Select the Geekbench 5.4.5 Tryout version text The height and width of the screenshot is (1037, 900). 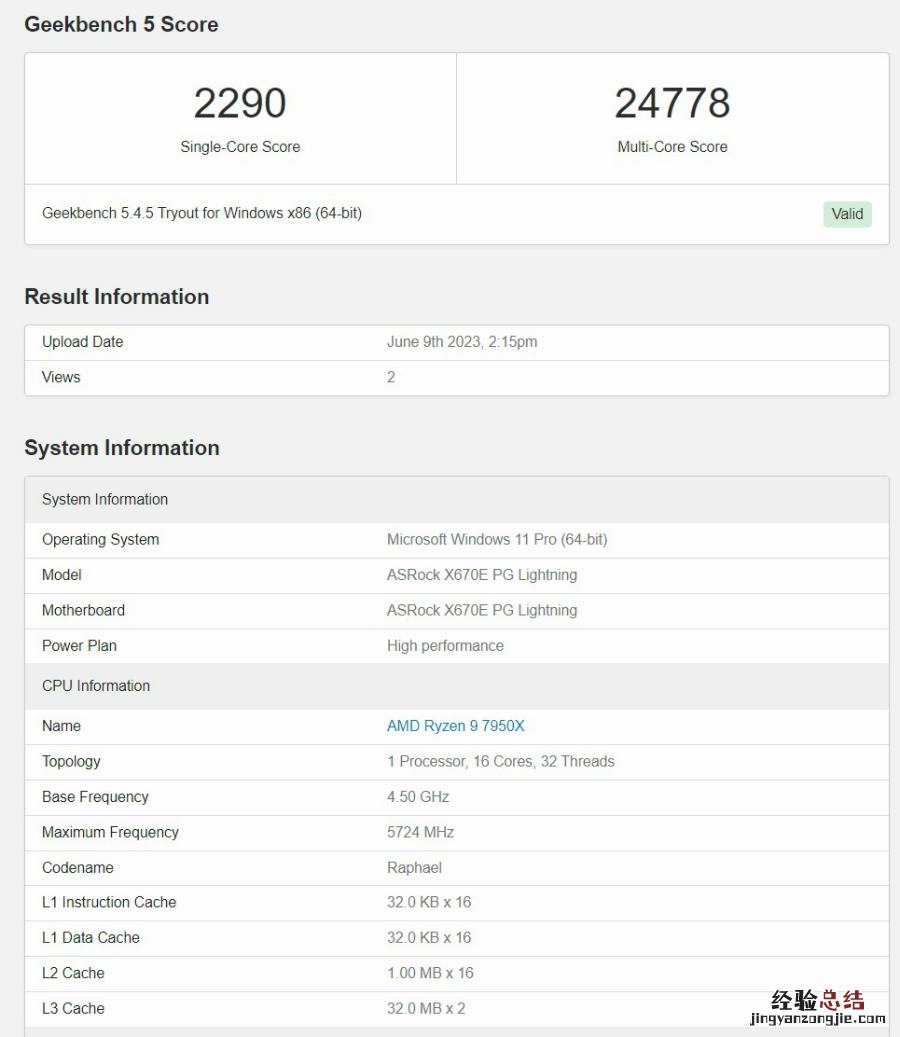[x=202, y=214]
